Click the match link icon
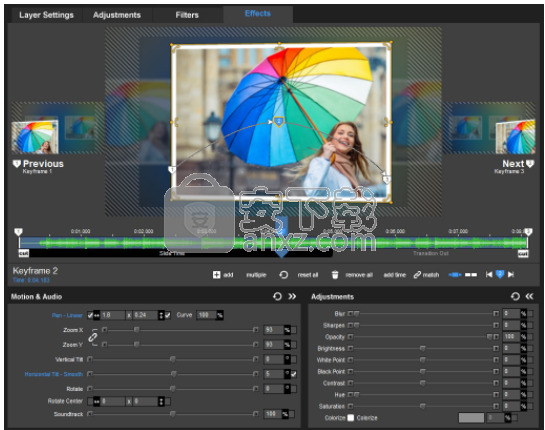This screenshot has width=545, height=430. (x=417, y=275)
